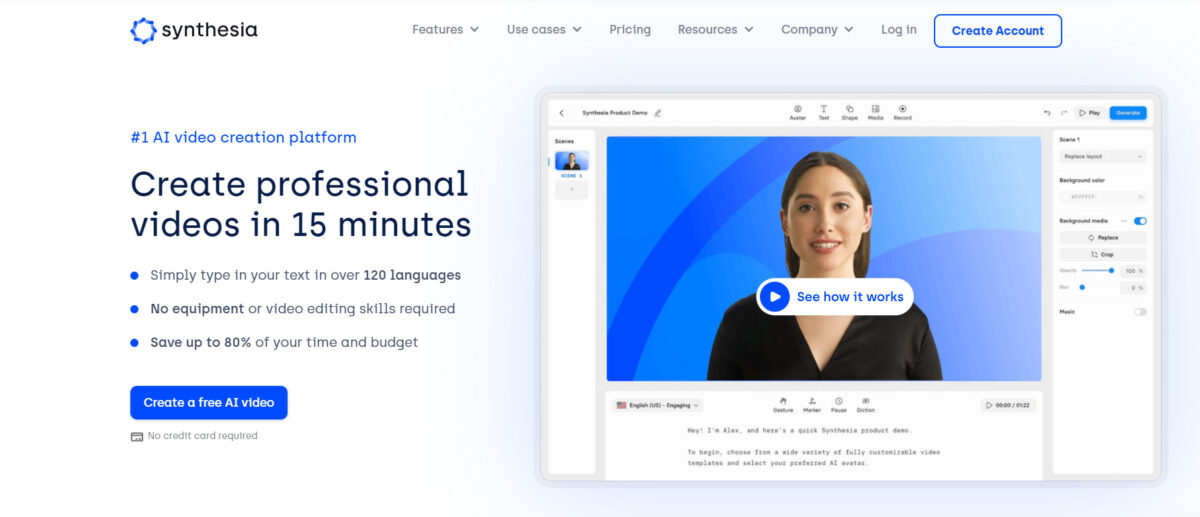
Task: Click the Synthesia logo
Action: 194,30
